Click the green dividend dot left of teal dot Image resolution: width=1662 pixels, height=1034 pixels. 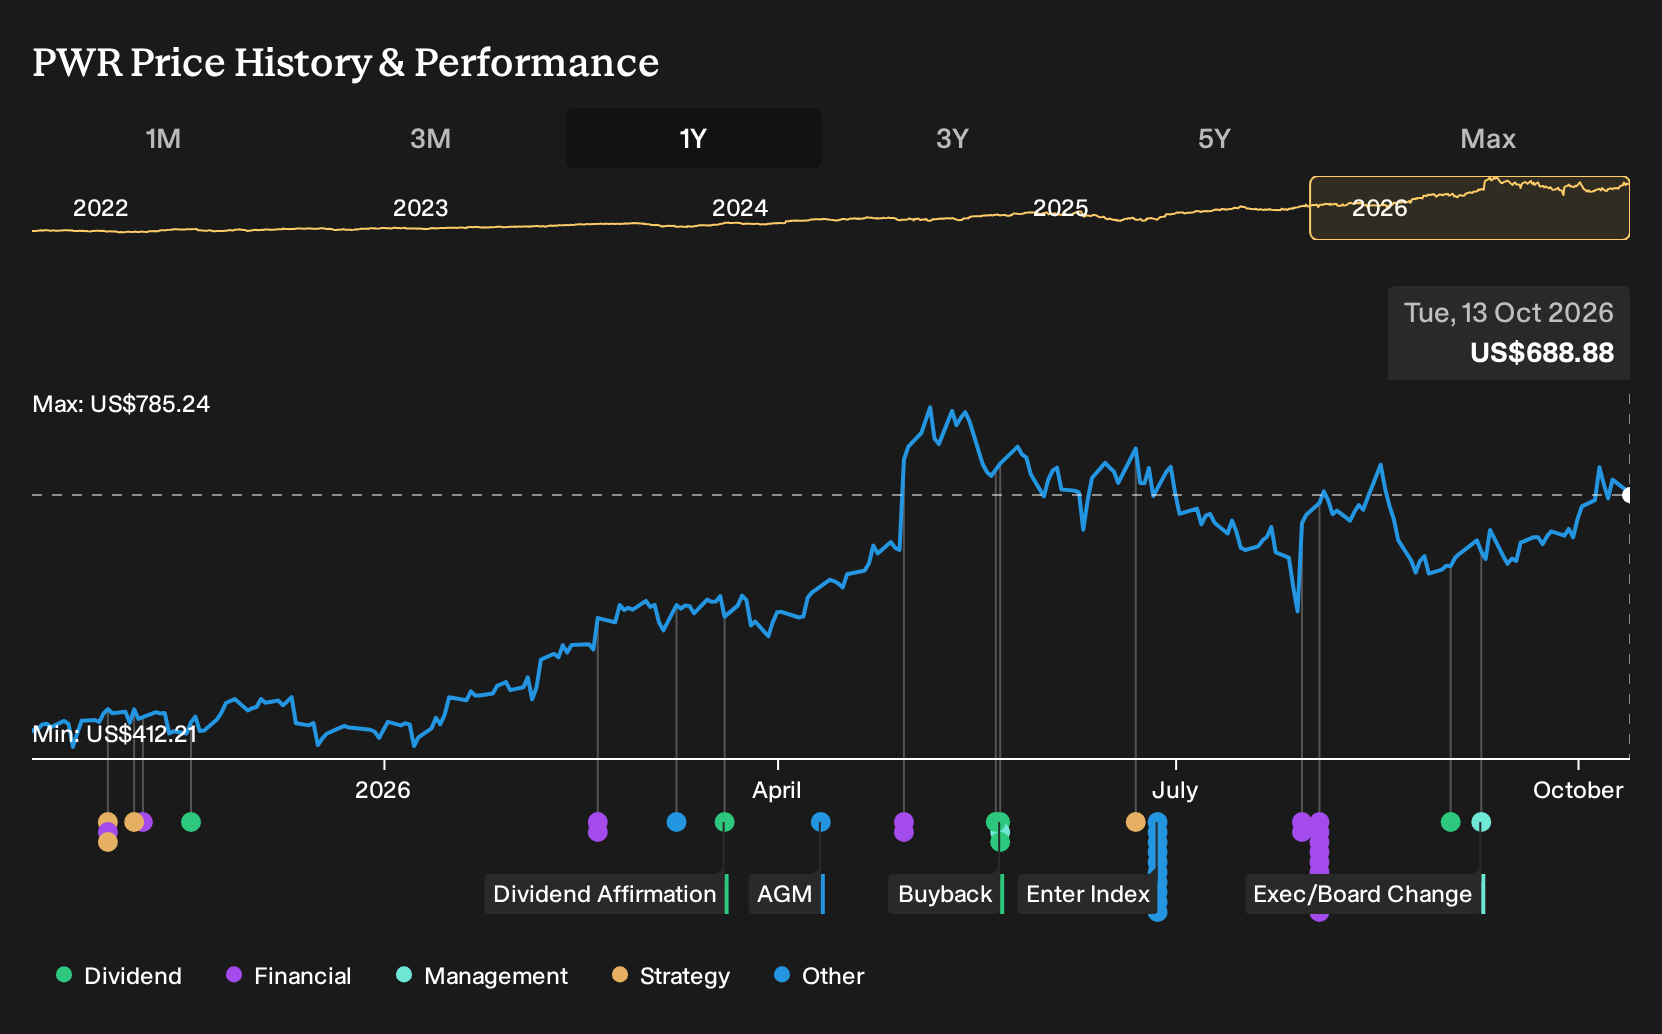(x=1450, y=822)
